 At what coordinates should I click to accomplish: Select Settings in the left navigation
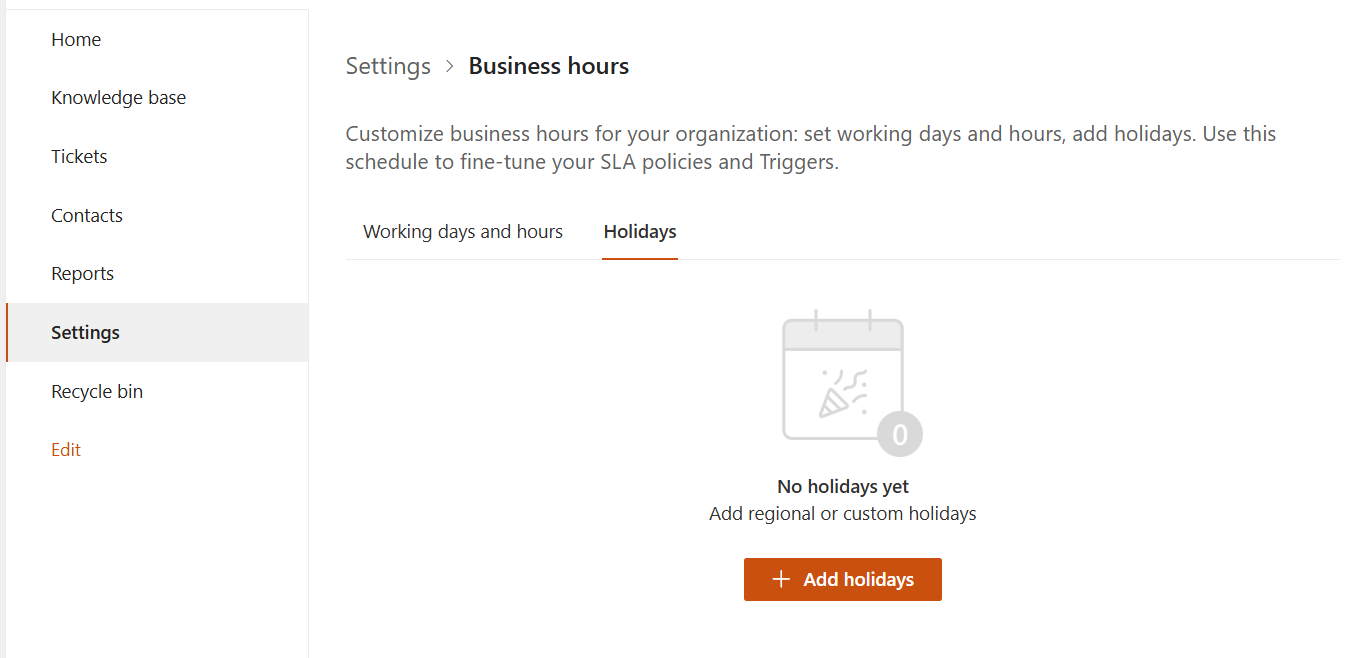[85, 332]
